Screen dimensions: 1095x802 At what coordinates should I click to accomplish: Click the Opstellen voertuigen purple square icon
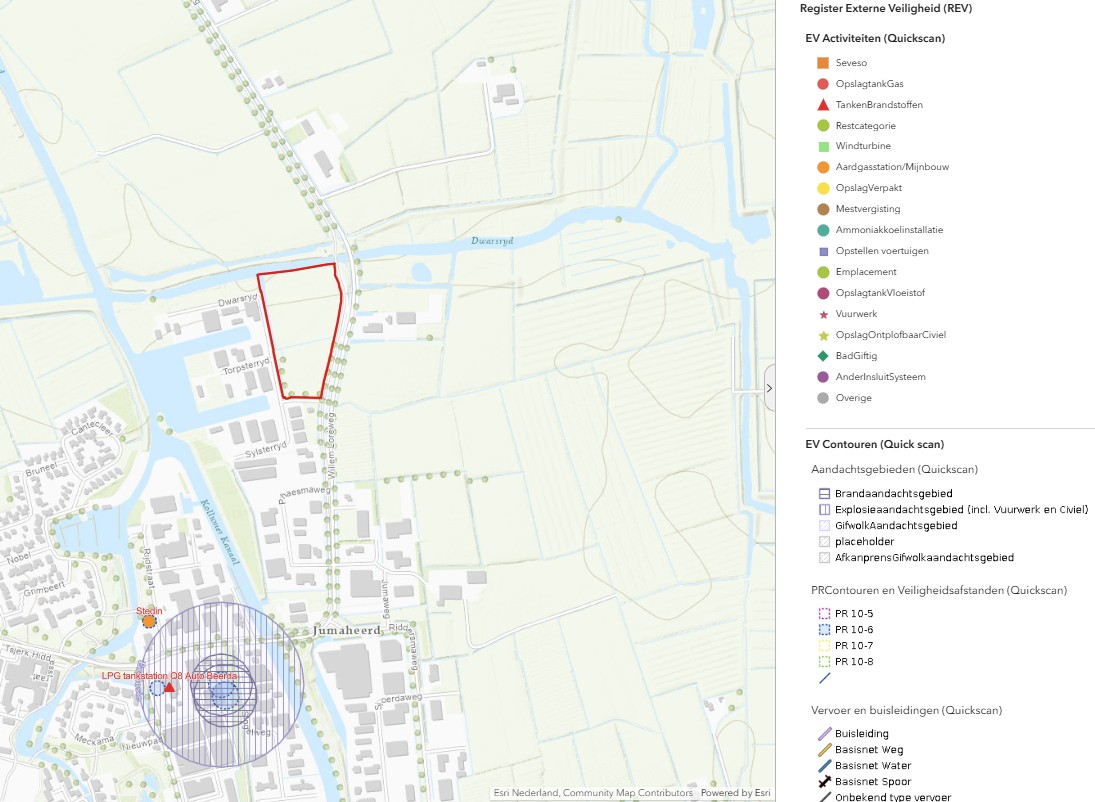pyautogui.click(x=823, y=251)
